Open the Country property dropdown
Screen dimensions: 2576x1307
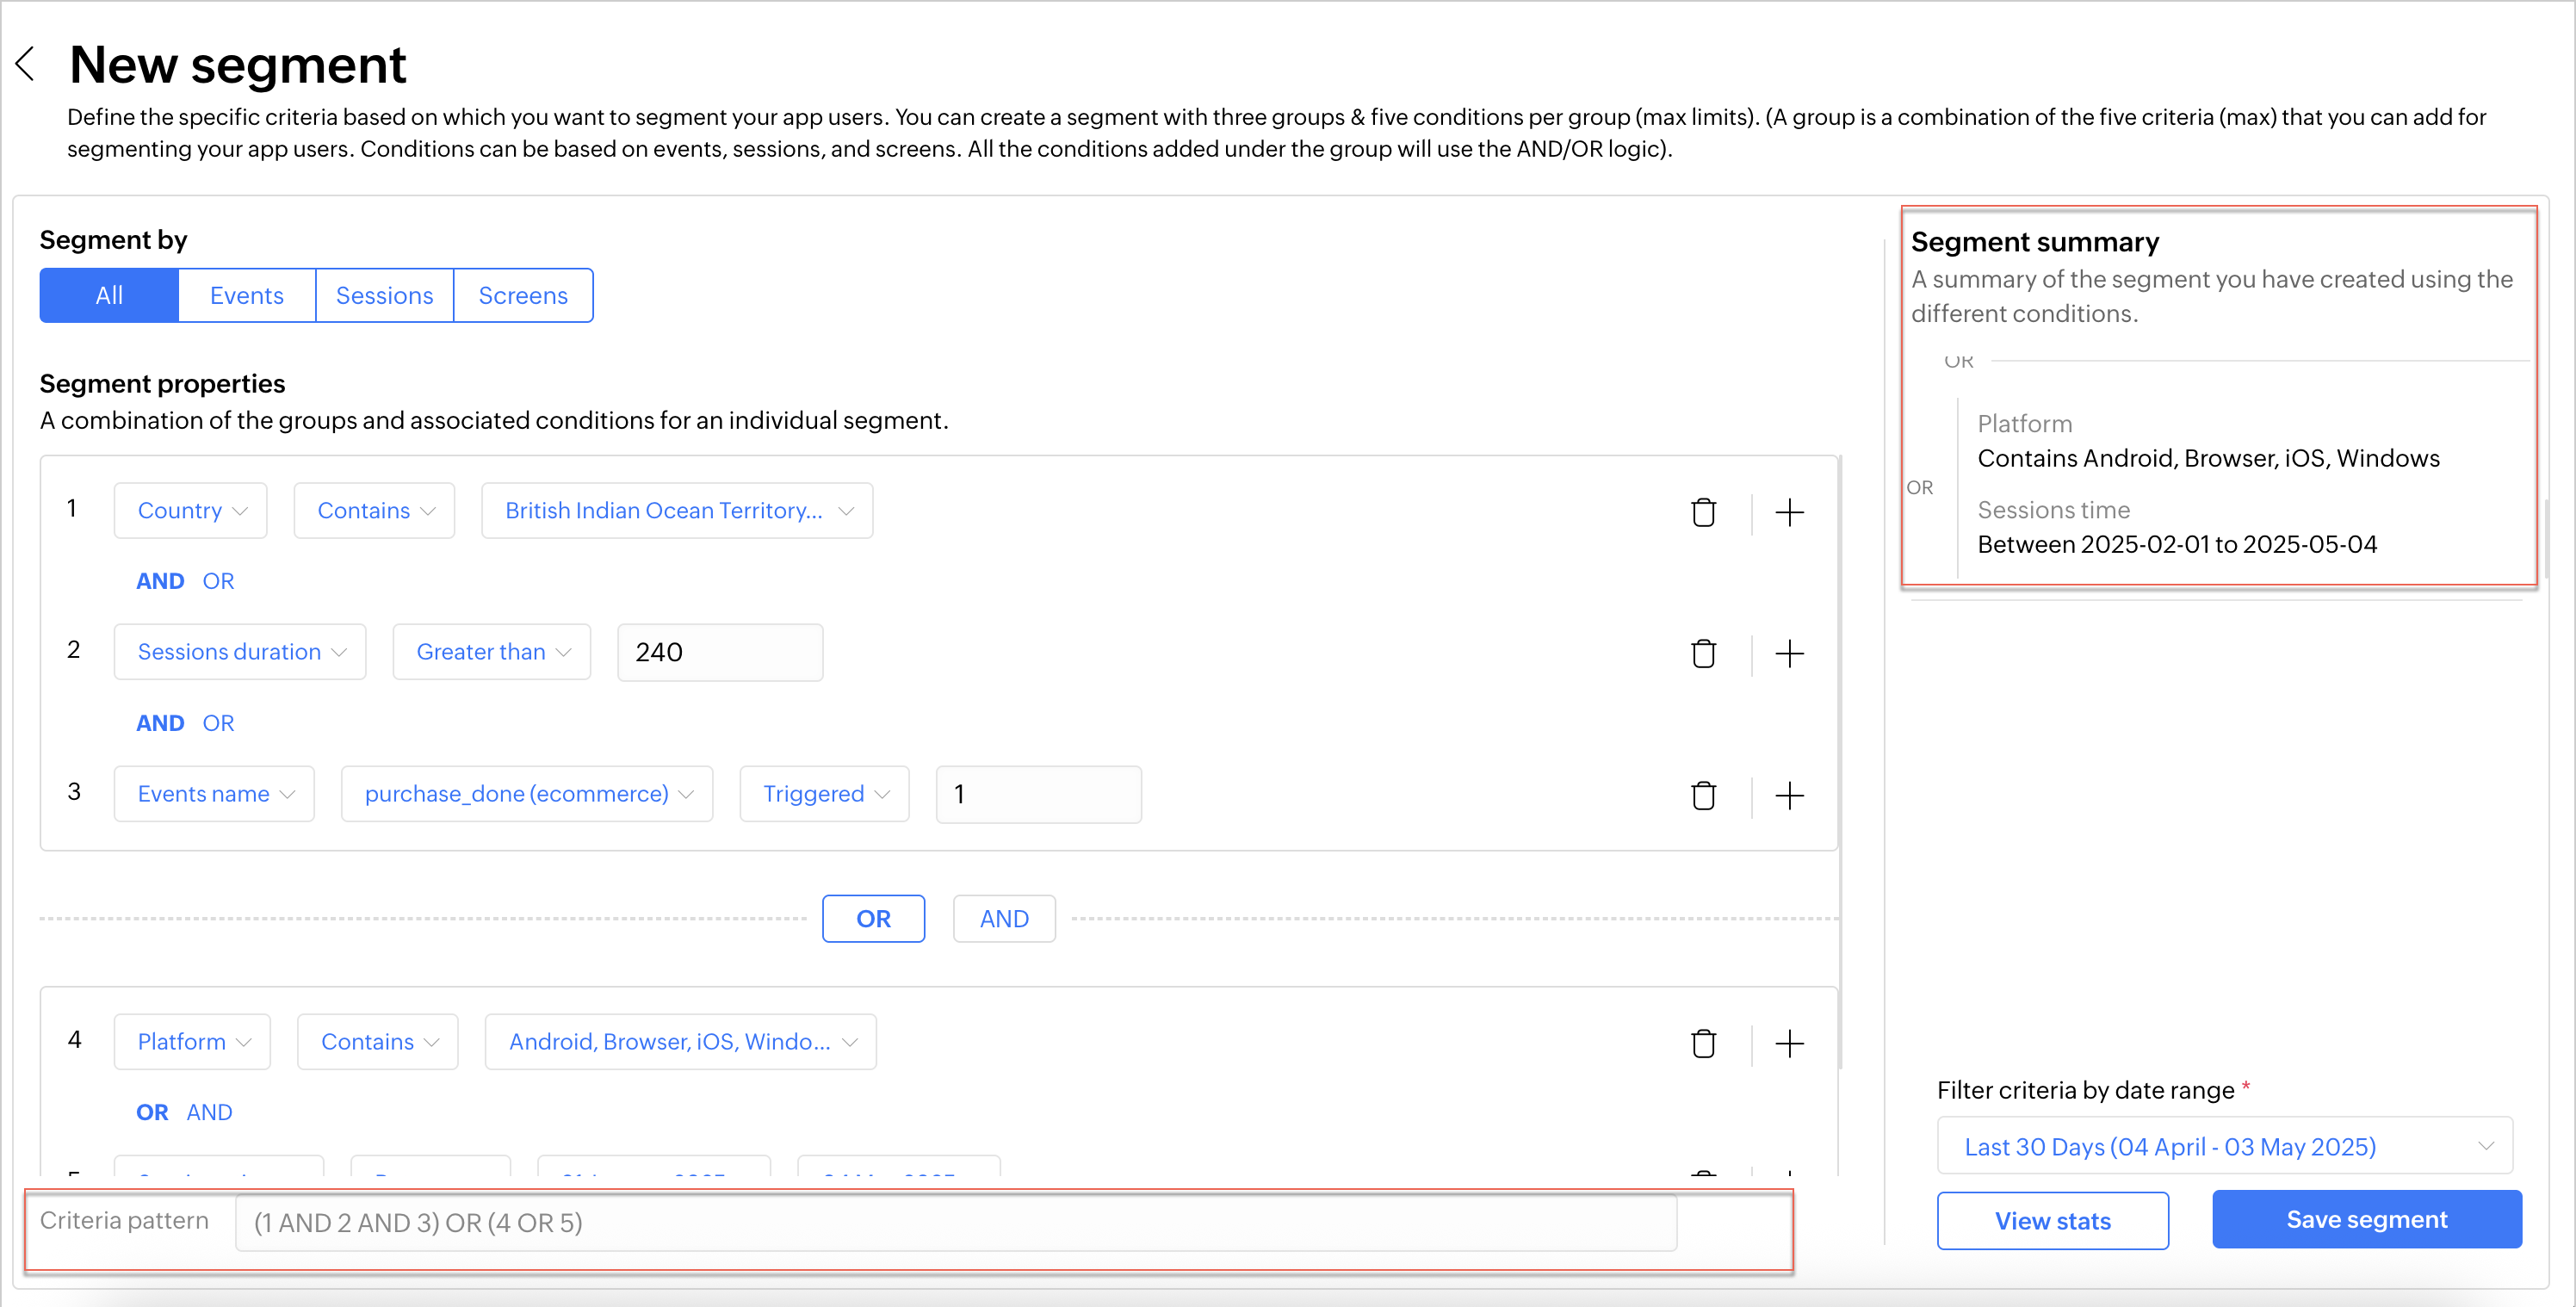tap(191, 511)
